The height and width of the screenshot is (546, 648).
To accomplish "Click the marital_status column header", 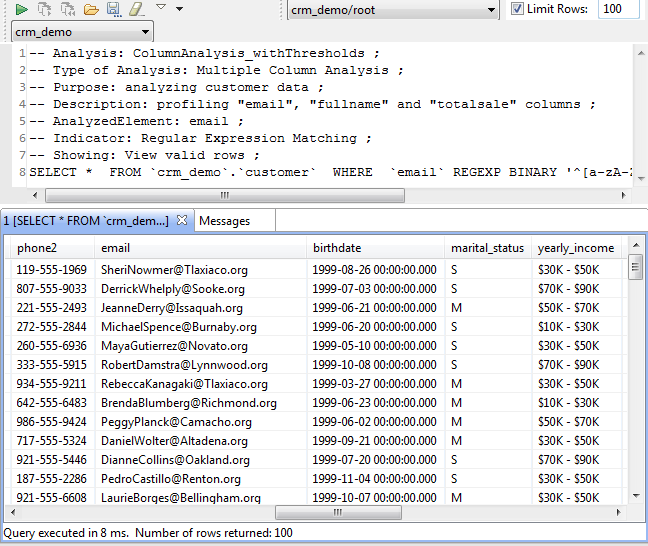I will point(486,247).
